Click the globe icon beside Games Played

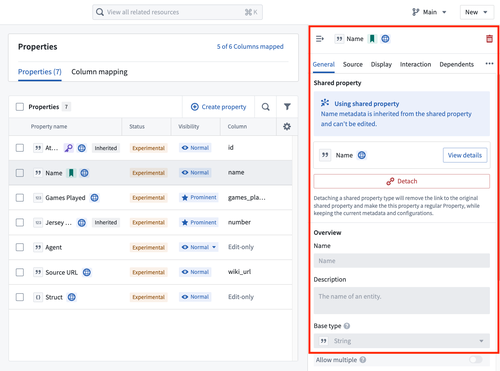click(95, 198)
